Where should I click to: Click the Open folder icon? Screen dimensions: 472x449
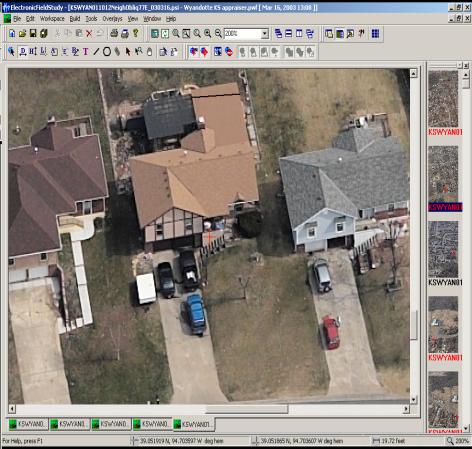[22, 33]
